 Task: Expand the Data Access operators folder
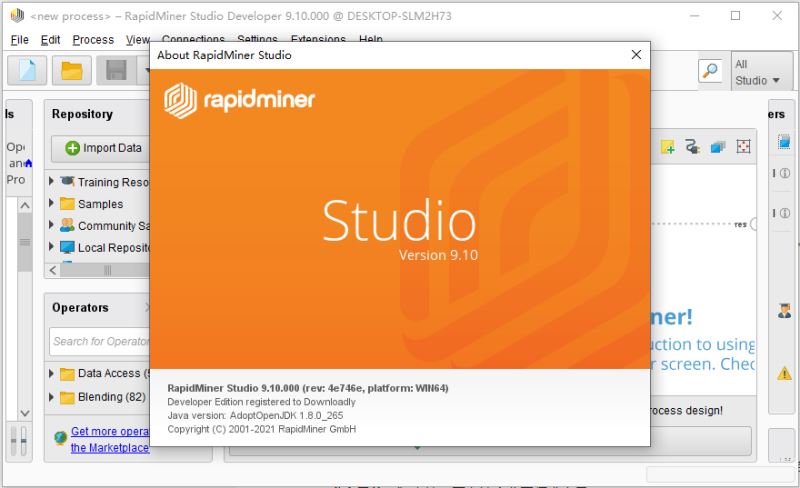click(x=52, y=374)
